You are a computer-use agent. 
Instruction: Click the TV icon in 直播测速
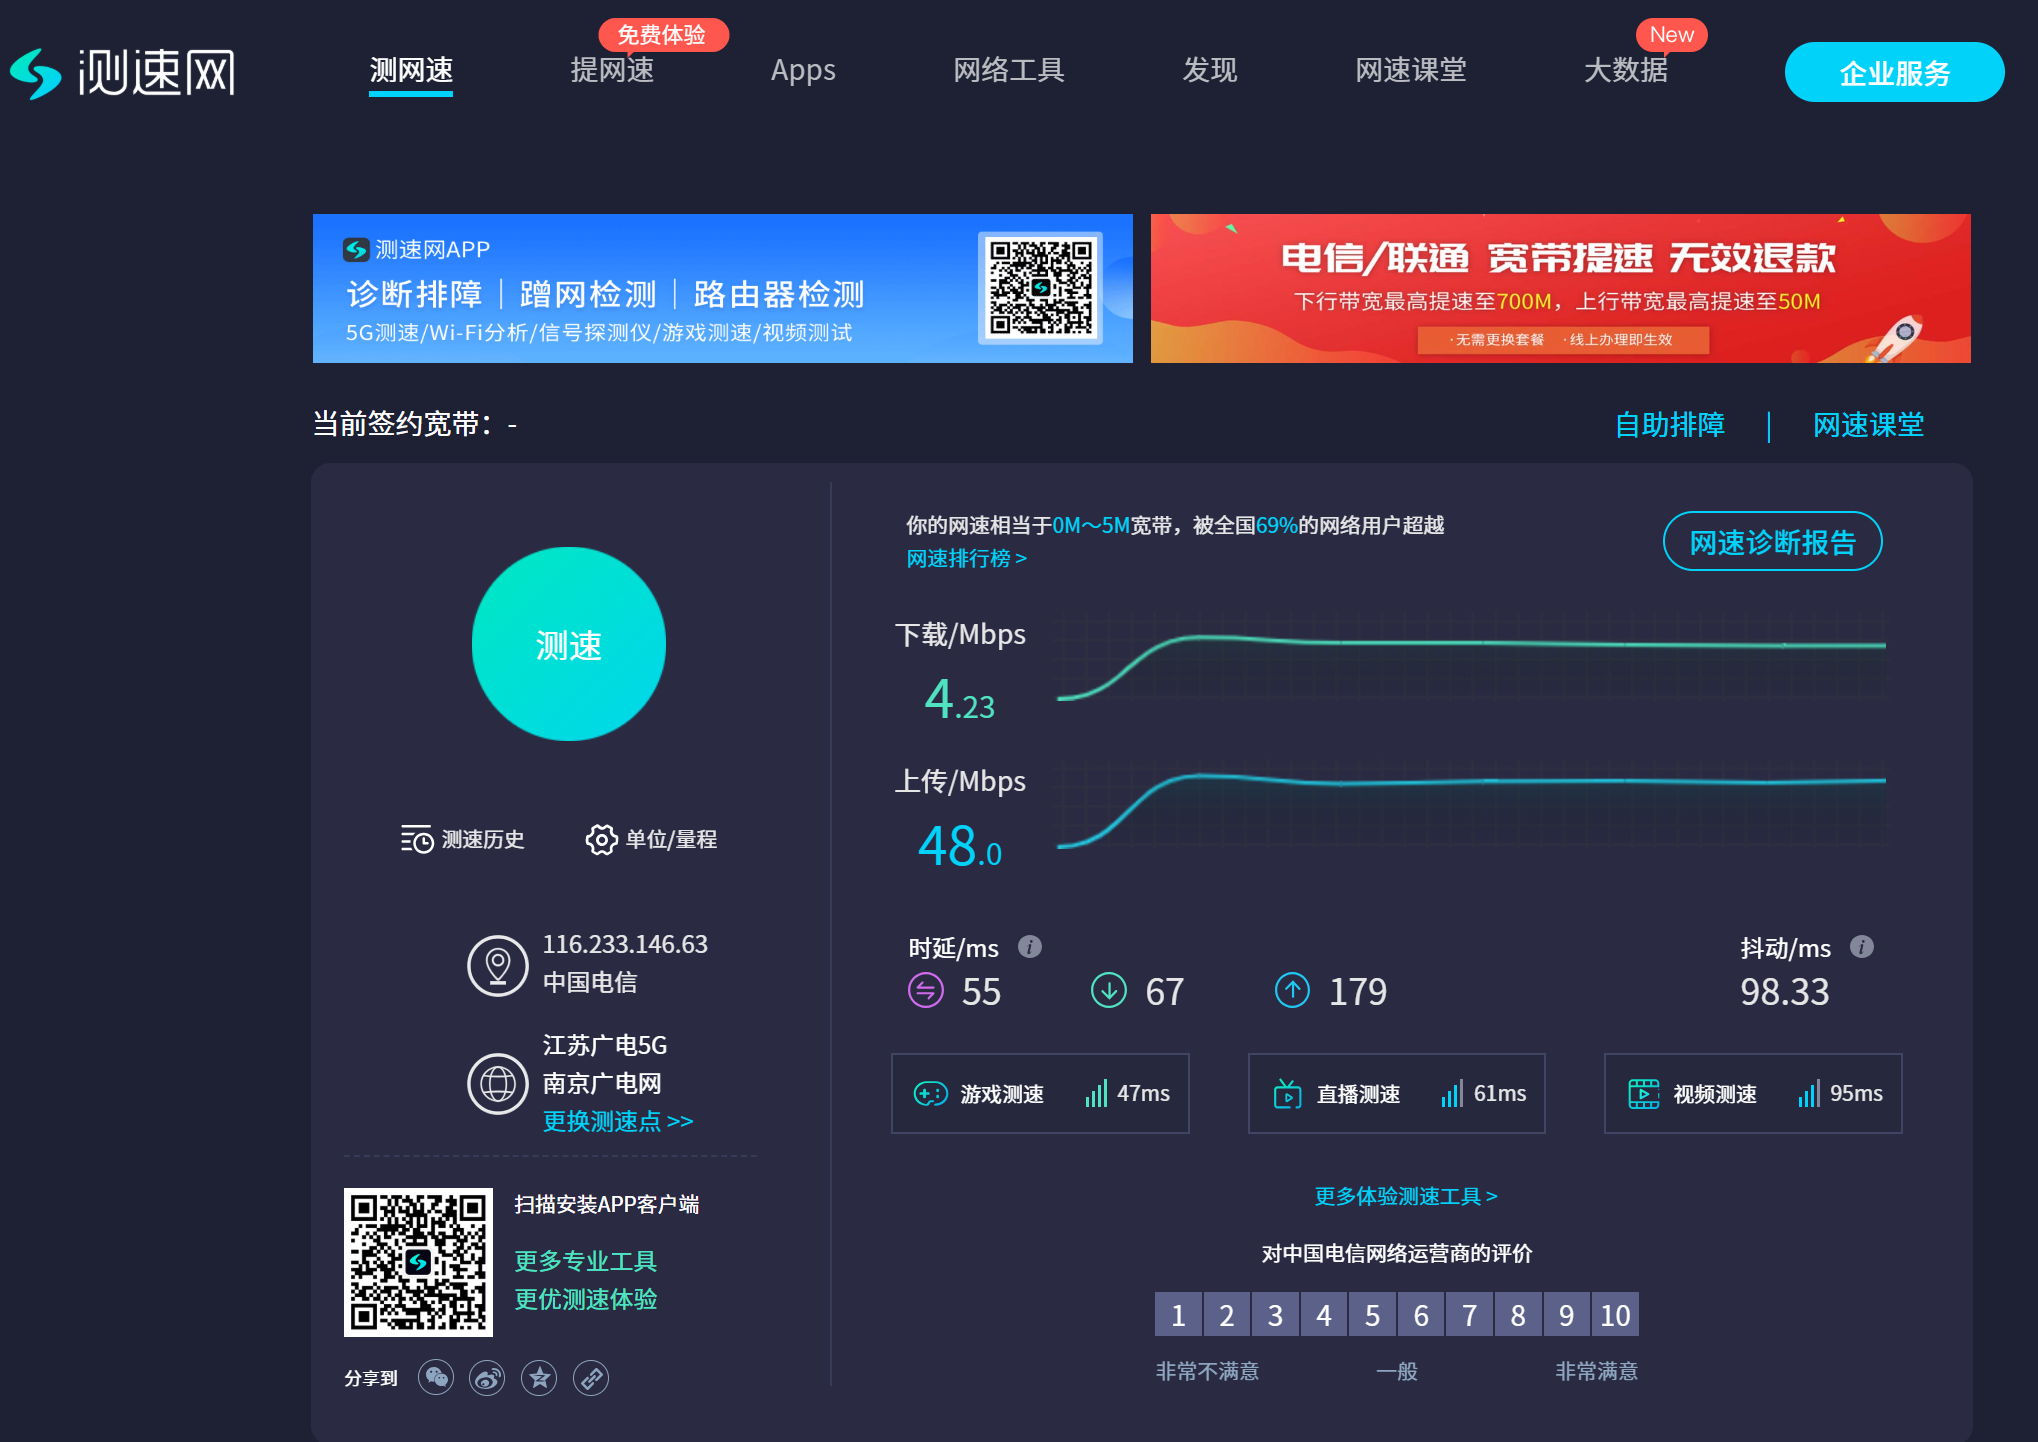coord(1288,1094)
